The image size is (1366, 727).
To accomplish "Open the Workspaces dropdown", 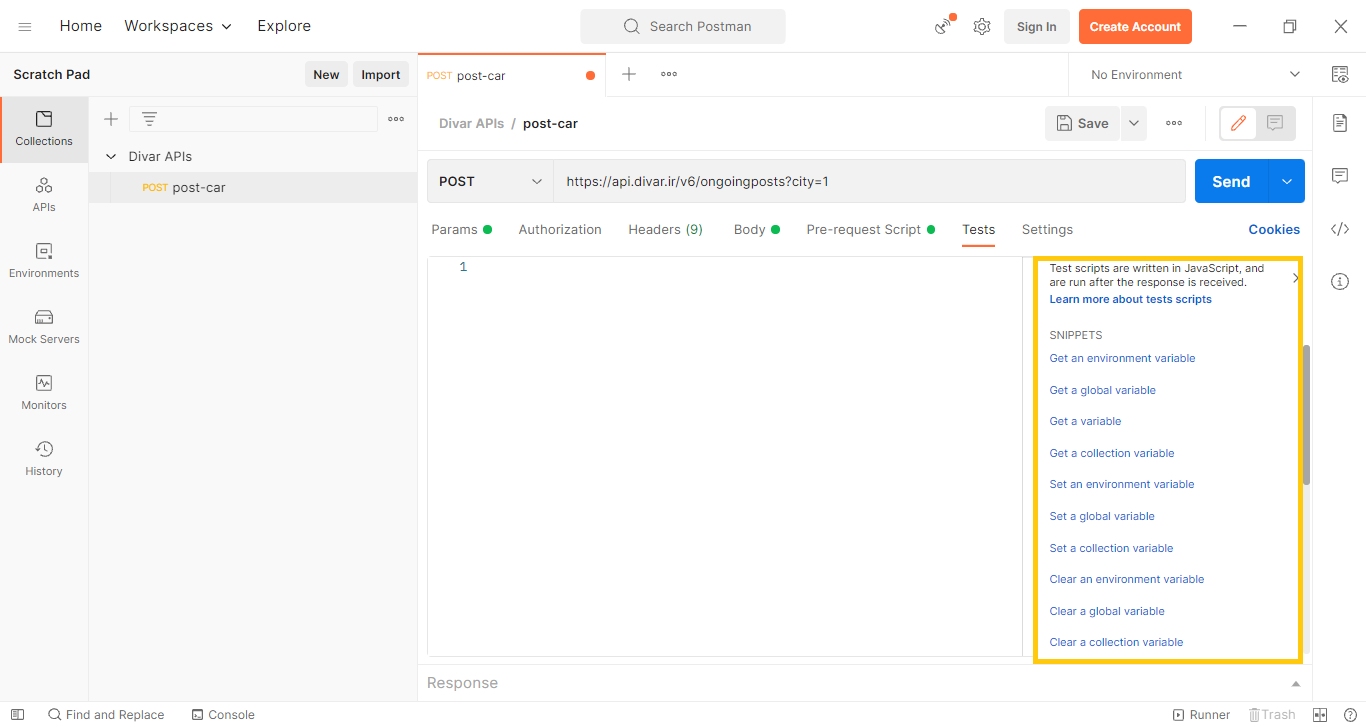I will [x=178, y=26].
